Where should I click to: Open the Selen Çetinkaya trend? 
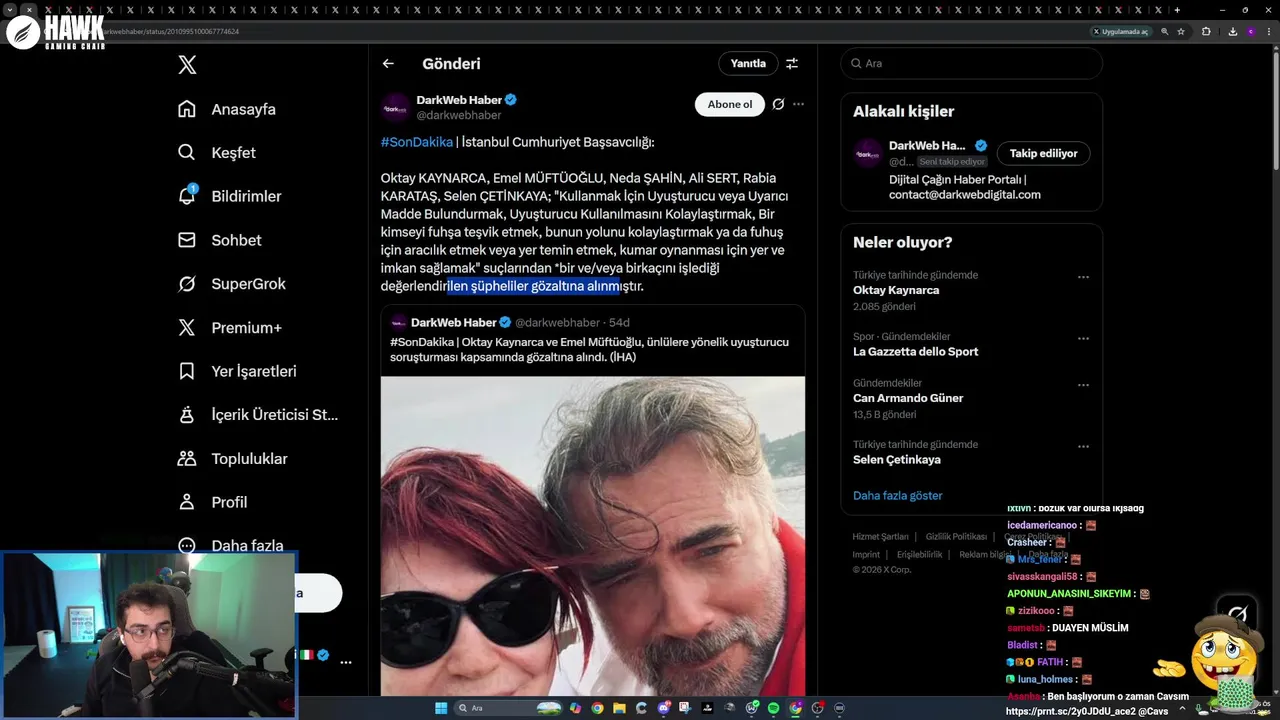pyautogui.click(x=897, y=460)
